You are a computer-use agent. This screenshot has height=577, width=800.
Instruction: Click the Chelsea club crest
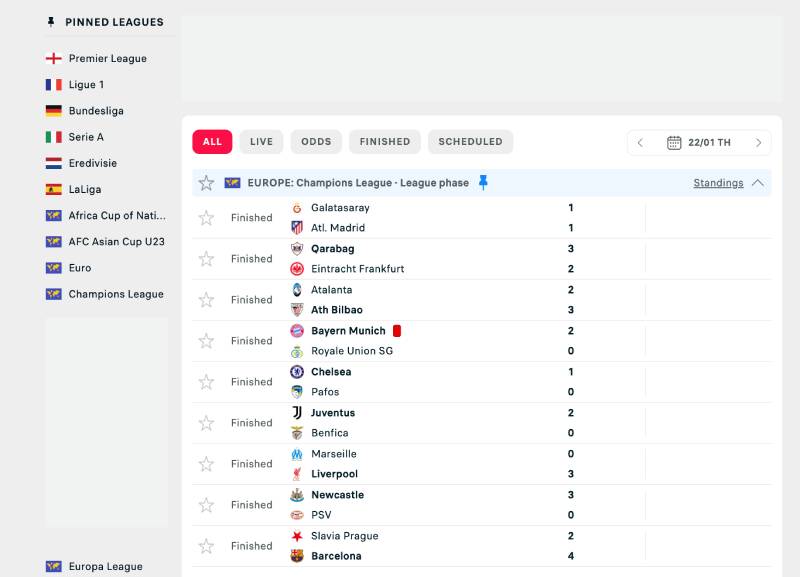297,372
